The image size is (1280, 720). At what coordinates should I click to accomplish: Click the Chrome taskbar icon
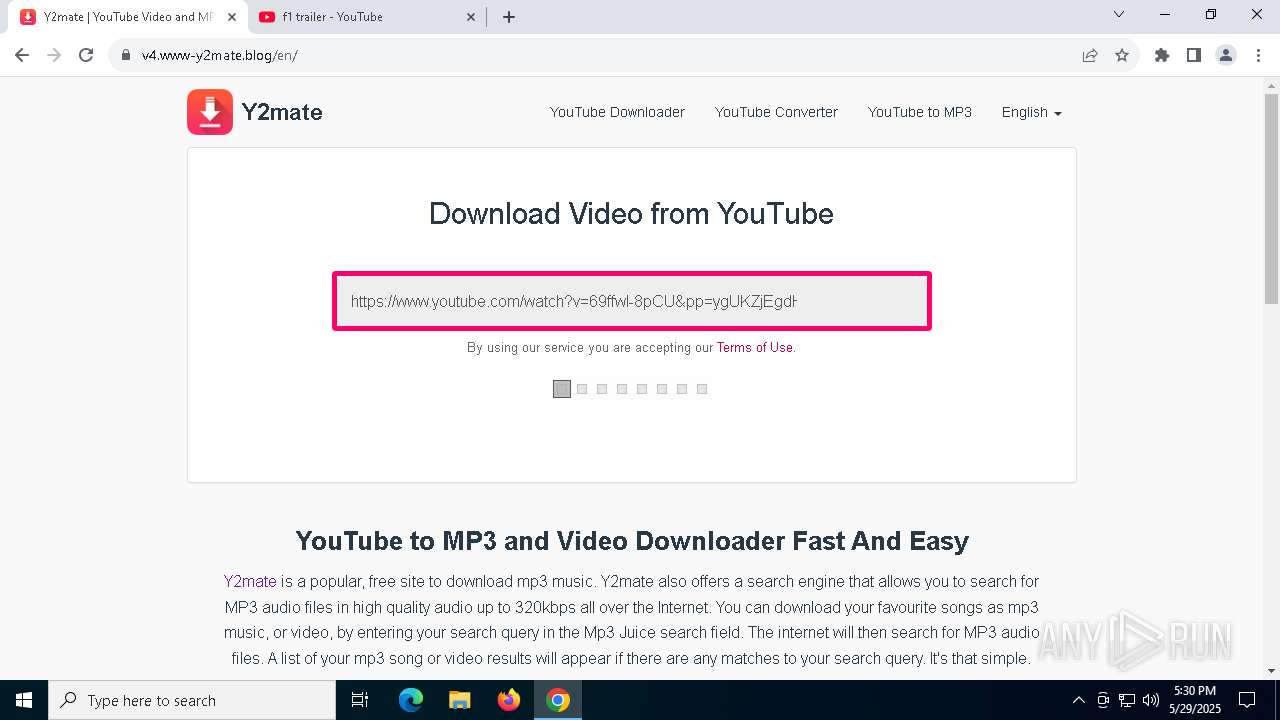point(558,700)
